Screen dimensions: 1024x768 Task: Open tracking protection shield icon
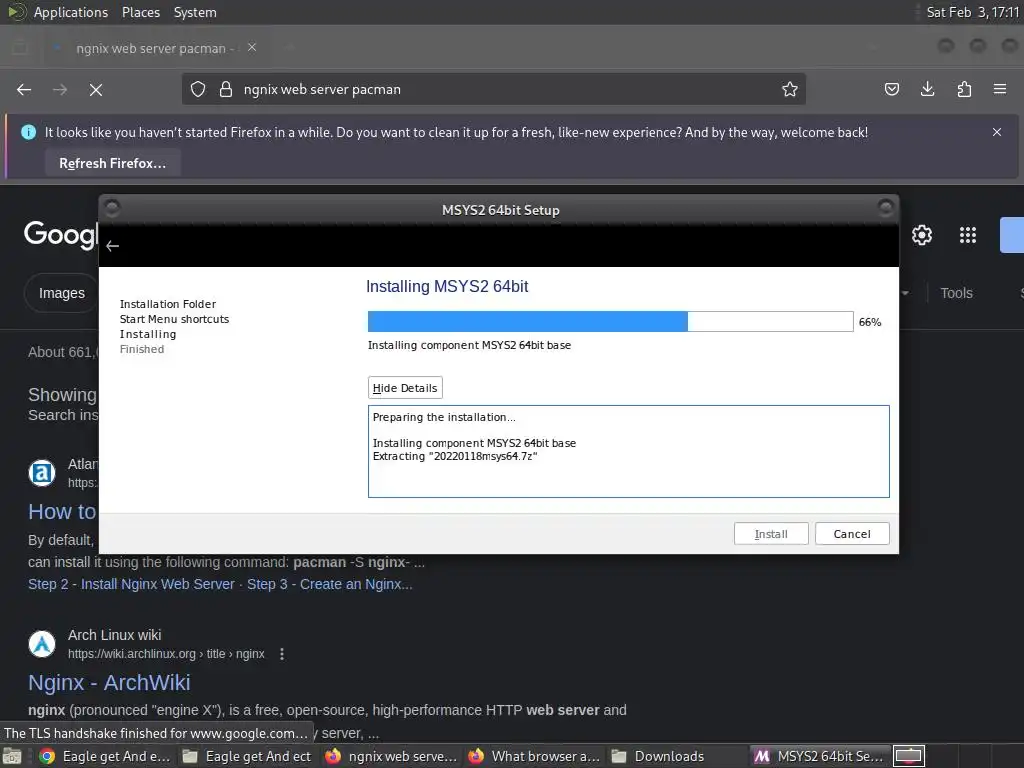198,89
